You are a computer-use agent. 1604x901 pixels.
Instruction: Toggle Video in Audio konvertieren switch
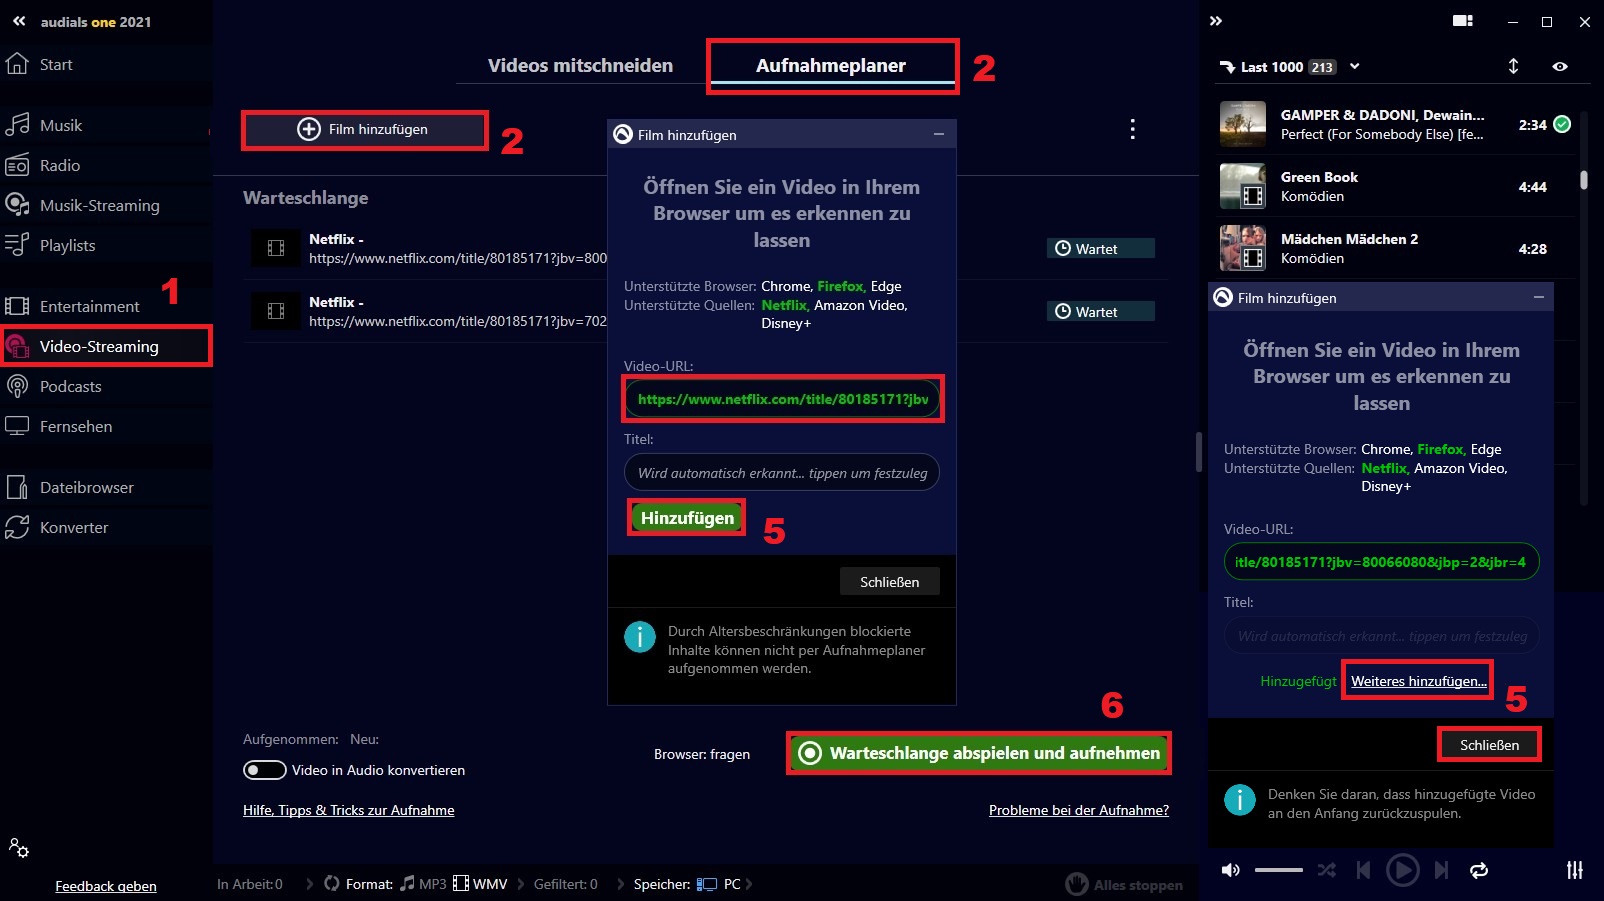(265, 770)
